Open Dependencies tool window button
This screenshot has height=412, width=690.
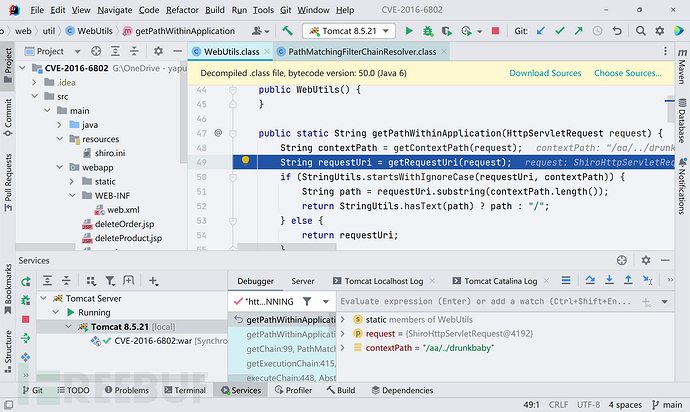point(402,390)
